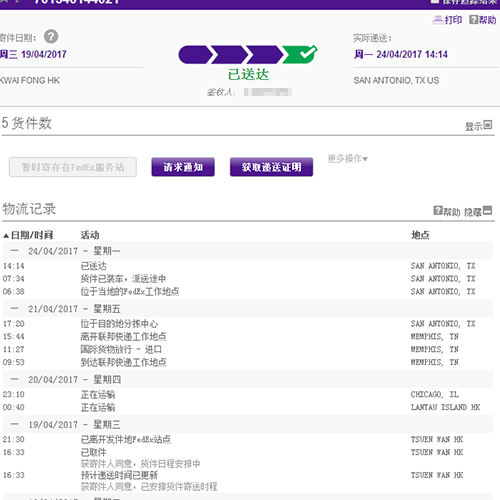The width and height of the screenshot is (500, 500).
Task: Click the green 已送达 status text
Action: coord(248,74)
